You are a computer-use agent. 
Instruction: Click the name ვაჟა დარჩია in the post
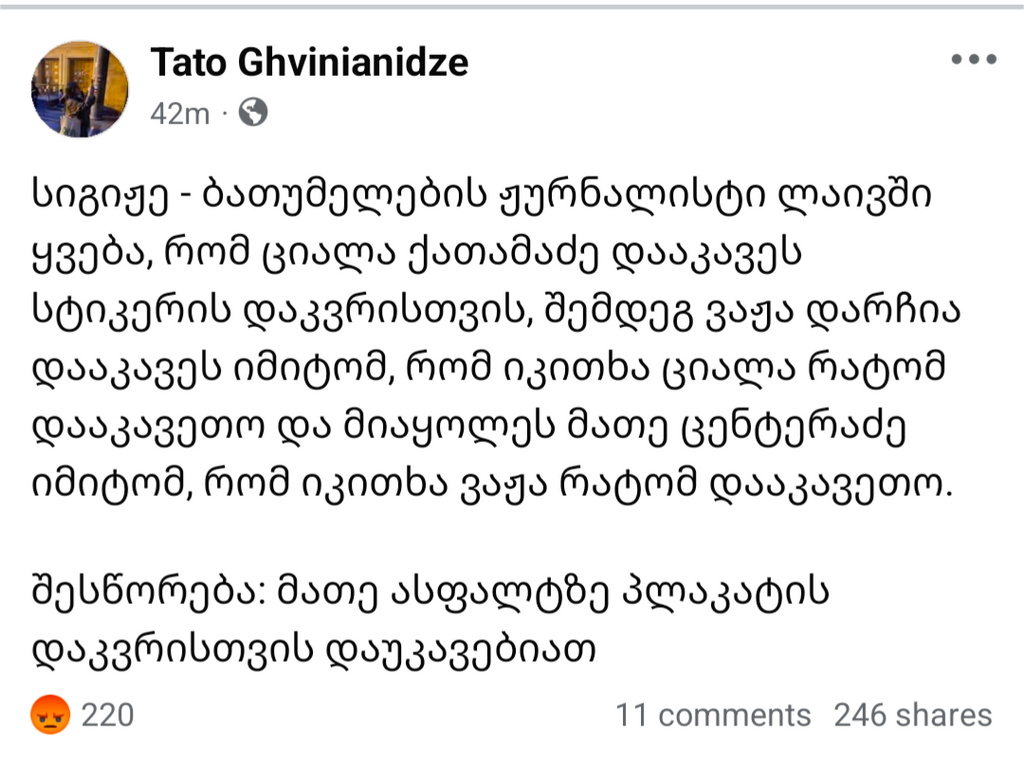click(834, 310)
